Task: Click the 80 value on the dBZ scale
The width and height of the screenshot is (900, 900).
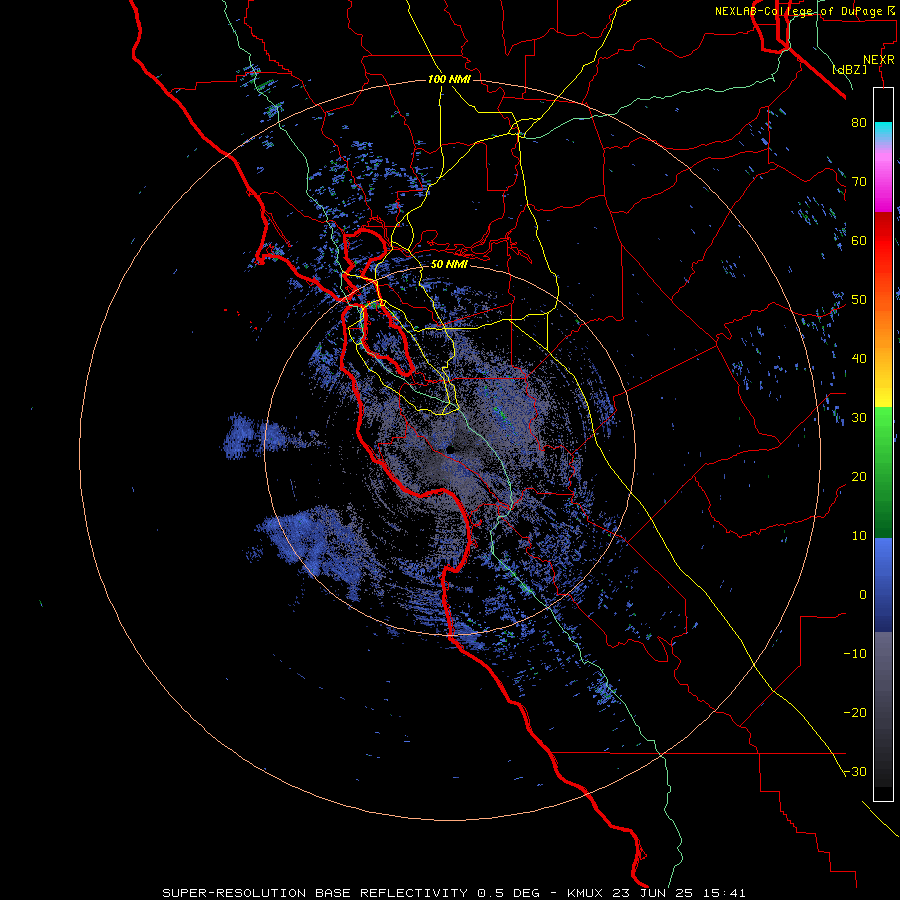Action: [859, 122]
